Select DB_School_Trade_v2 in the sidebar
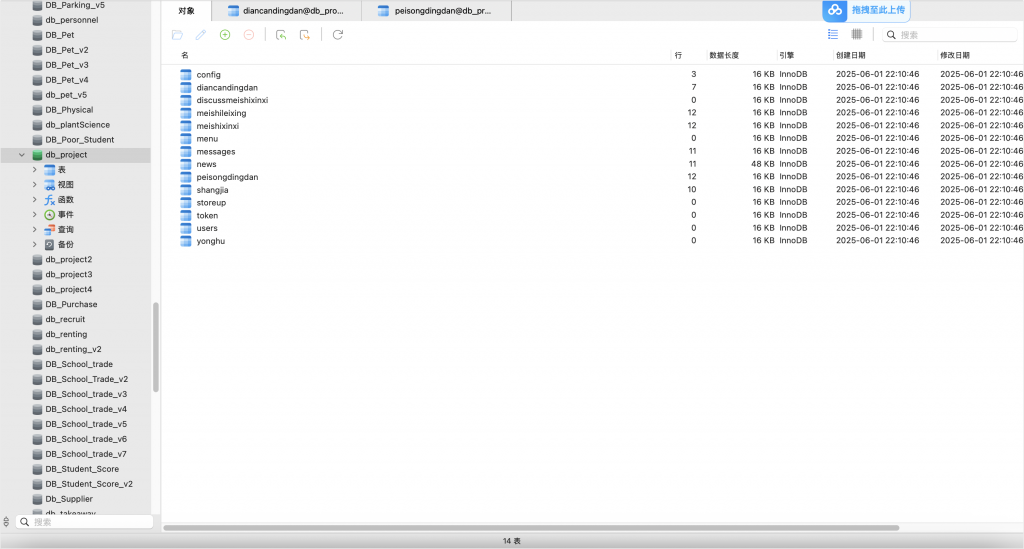The width and height of the screenshot is (1024, 549). [x=86, y=379]
